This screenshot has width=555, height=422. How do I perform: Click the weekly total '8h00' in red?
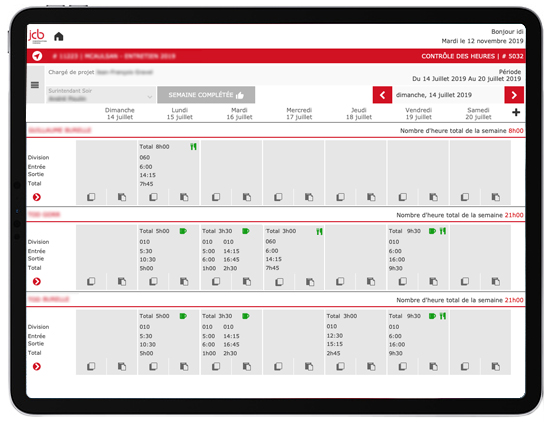(516, 131)
